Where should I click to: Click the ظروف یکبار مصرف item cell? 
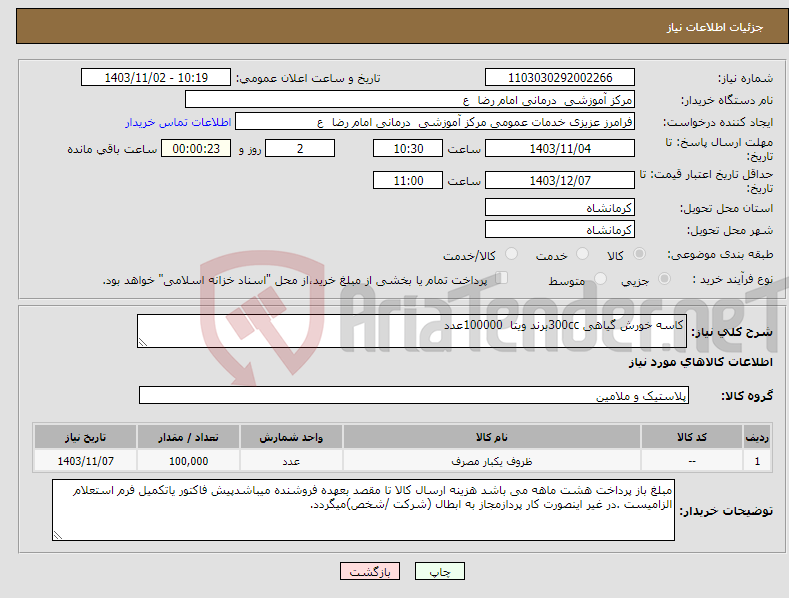click(492, 461)
